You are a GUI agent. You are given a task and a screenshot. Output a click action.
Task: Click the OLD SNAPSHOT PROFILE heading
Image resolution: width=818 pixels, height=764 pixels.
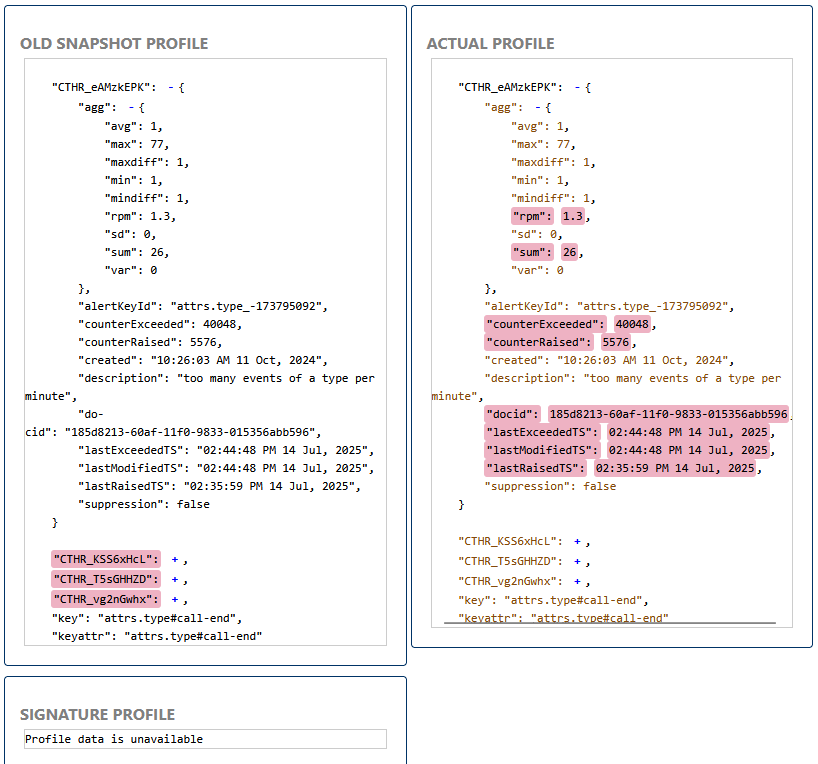tap(114, 43)
